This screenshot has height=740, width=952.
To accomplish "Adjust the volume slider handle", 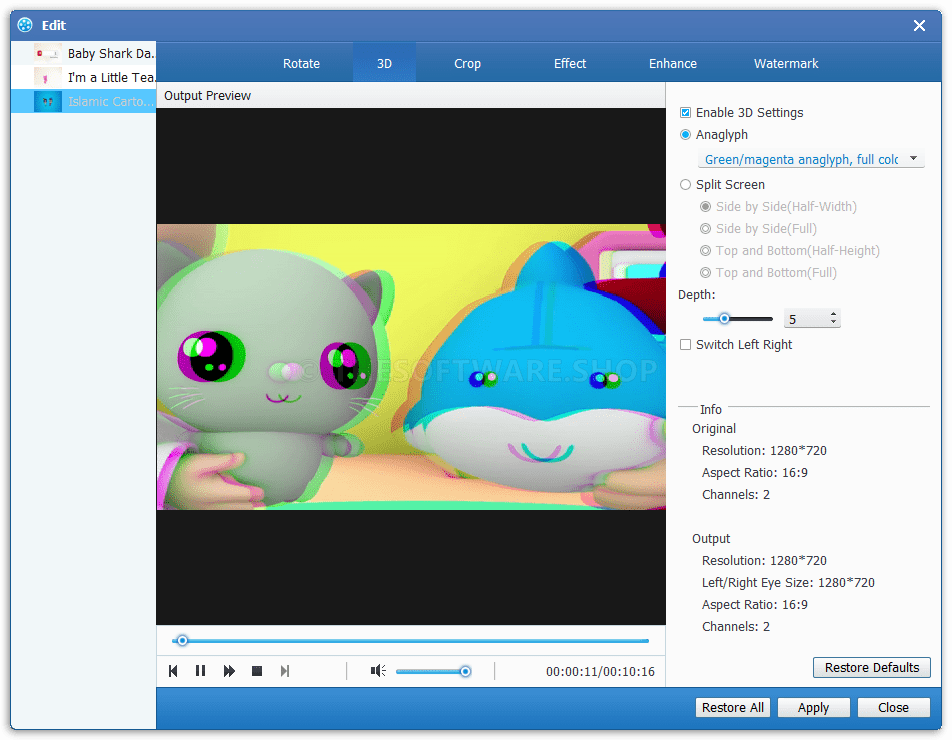I will click(465, 671).
